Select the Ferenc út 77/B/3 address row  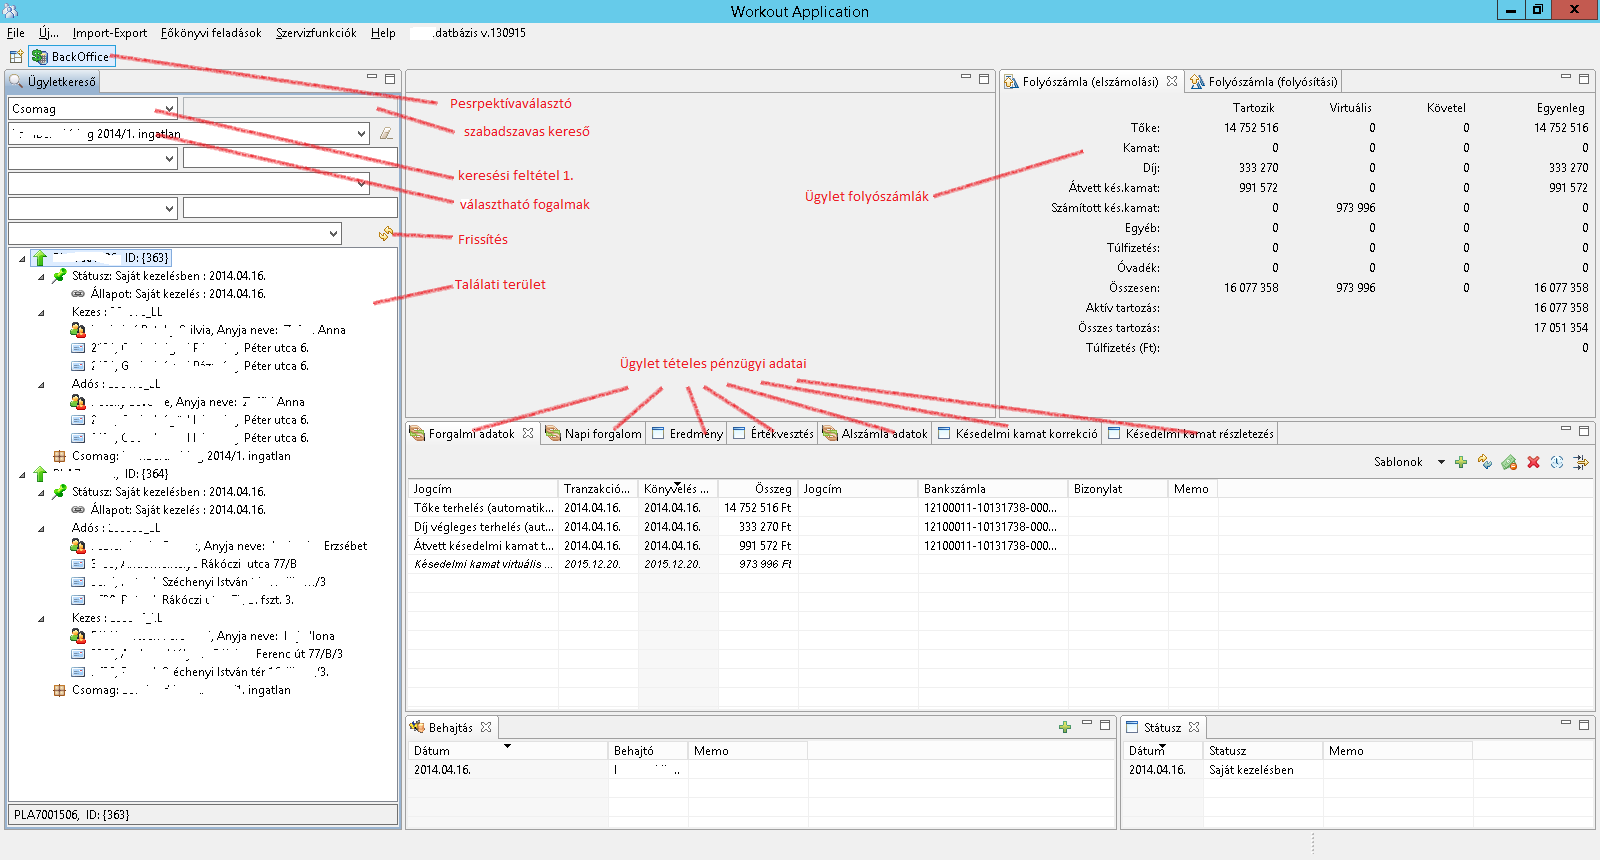207,654
